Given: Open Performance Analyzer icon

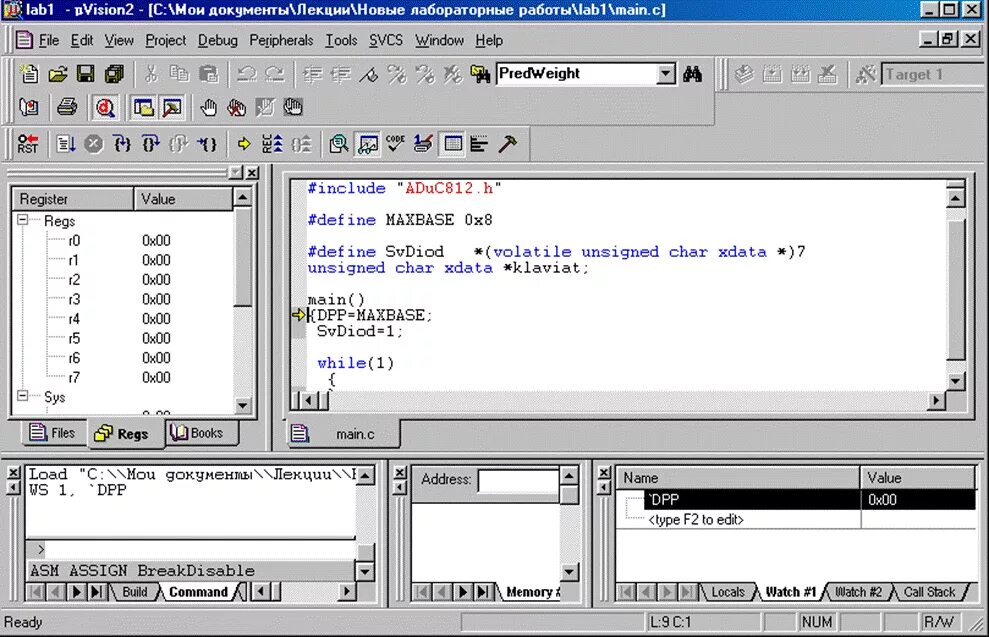Looking at the screenshot, I should point(479,144).
